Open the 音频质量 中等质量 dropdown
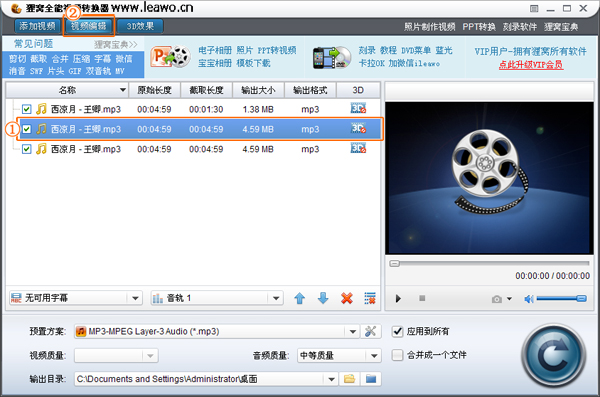 [x=374, y=356]
